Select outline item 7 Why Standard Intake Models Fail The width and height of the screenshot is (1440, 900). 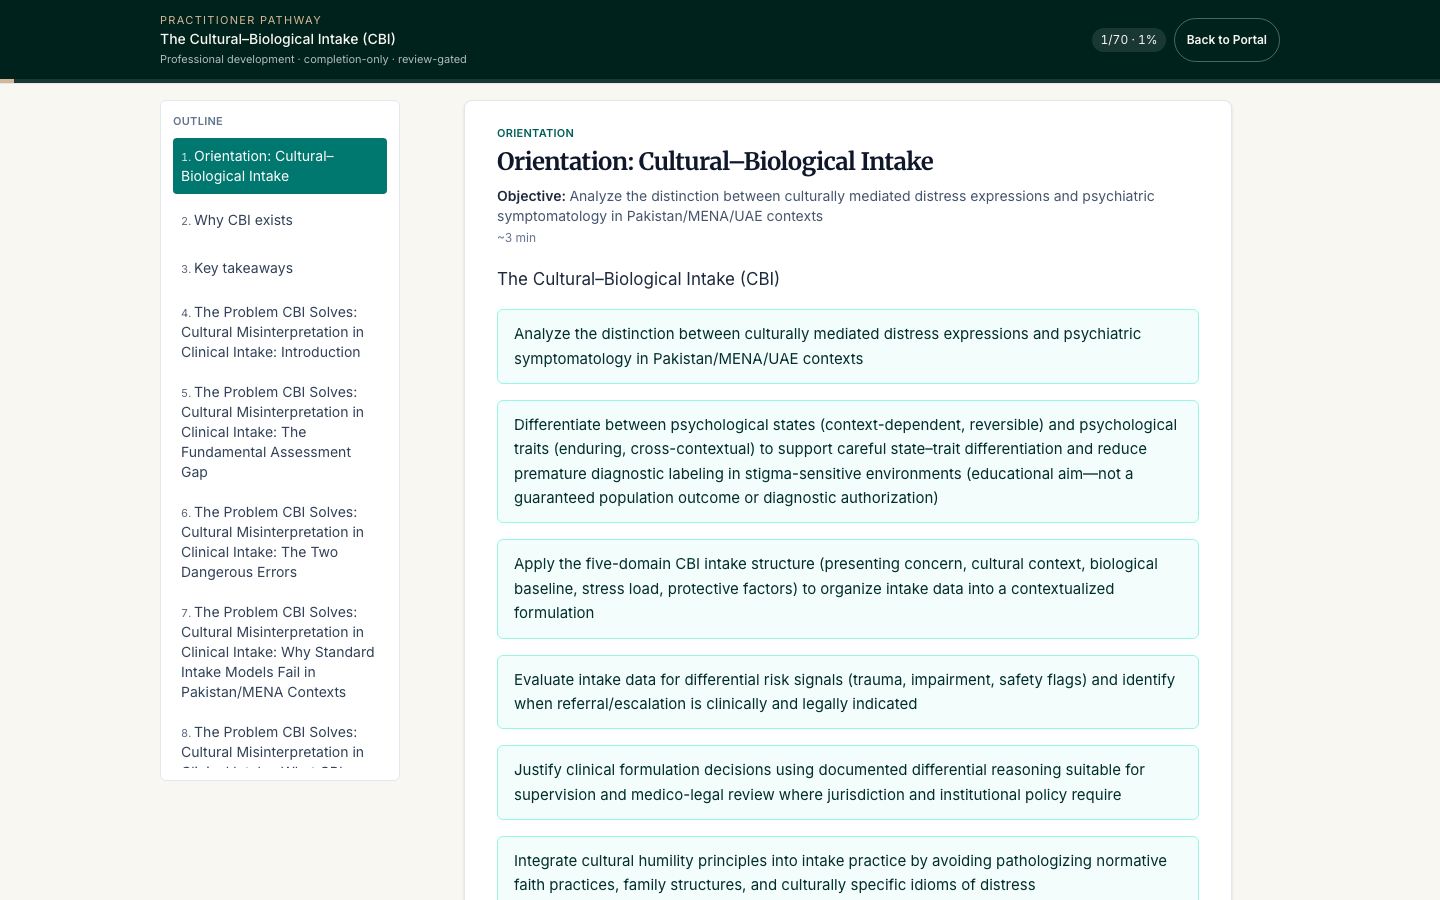(280, 652)
